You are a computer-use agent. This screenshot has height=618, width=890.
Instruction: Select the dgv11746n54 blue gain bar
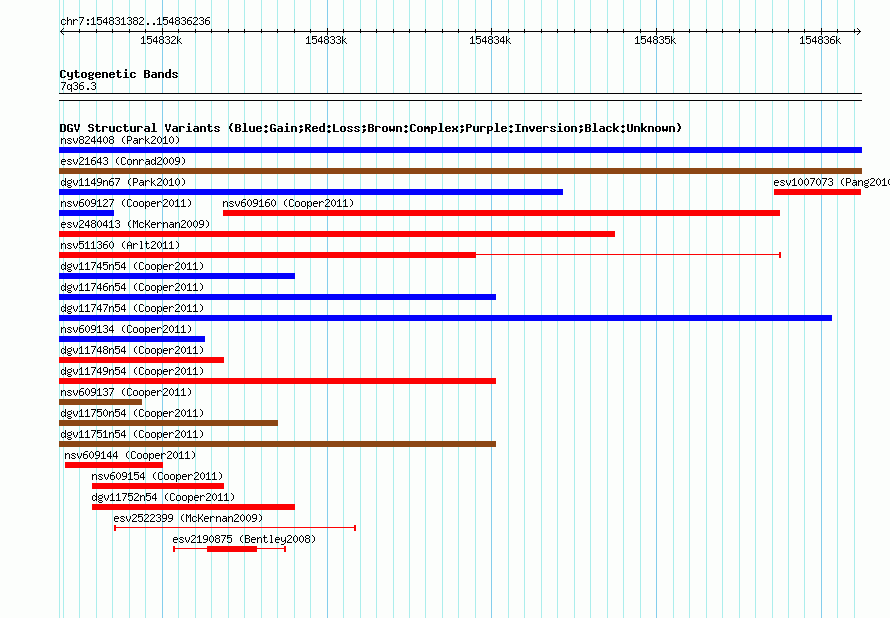tap(278, 297)
